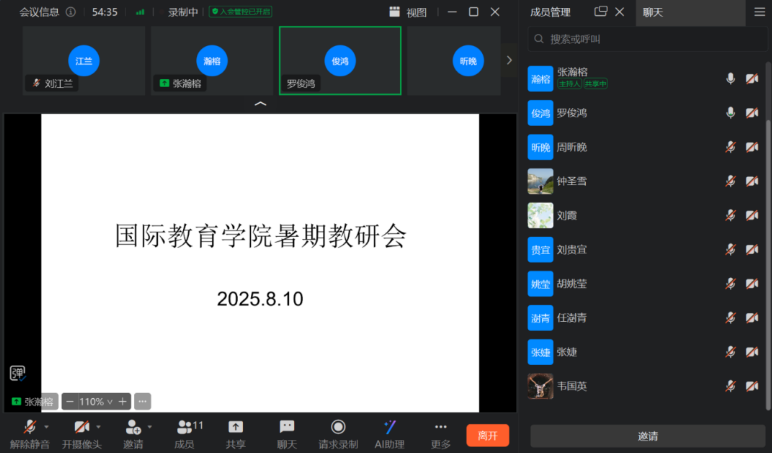Switch to the 成员管理 tab
This screenshot has width=772, height=453.
coord(550,12)
